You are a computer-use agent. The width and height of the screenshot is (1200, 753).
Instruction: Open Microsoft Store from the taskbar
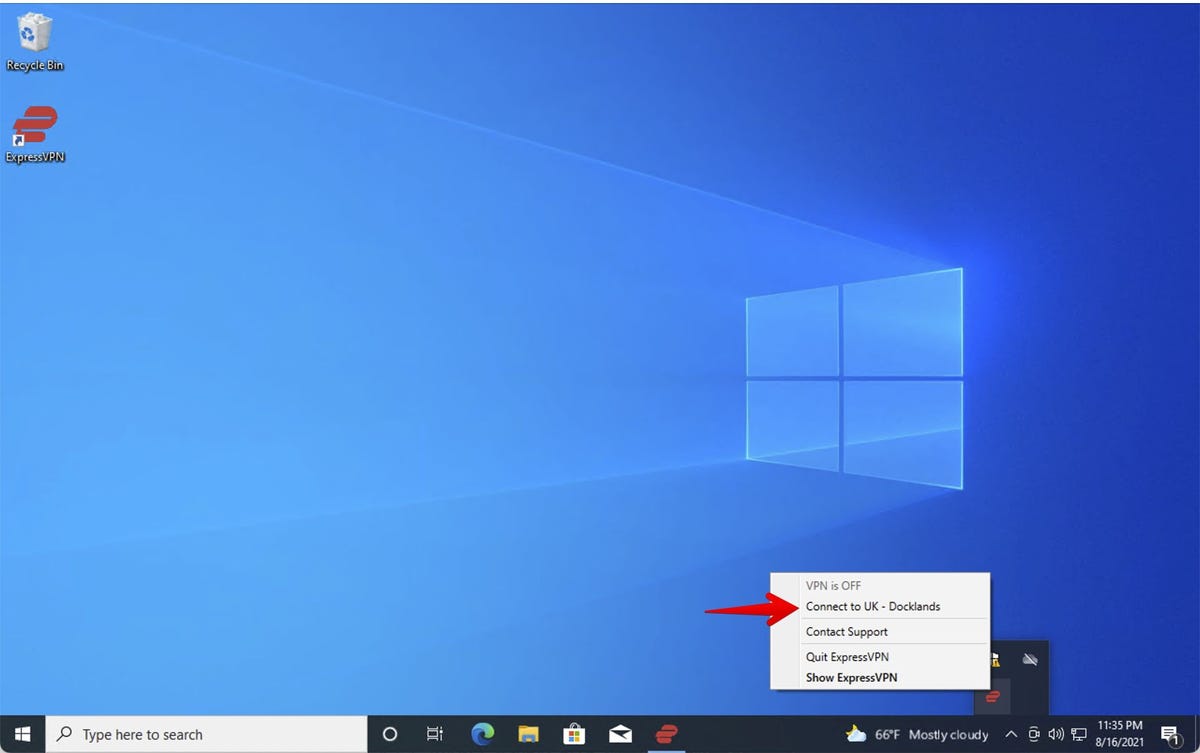574,734
